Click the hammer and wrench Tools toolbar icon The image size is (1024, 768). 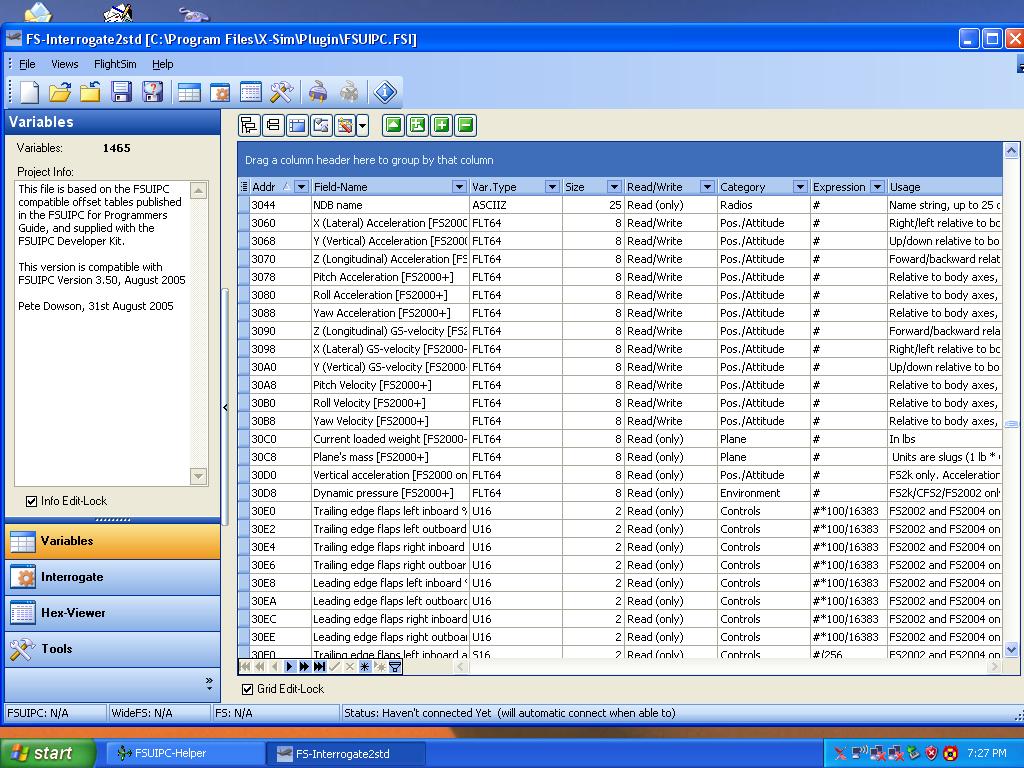point(281,92)
